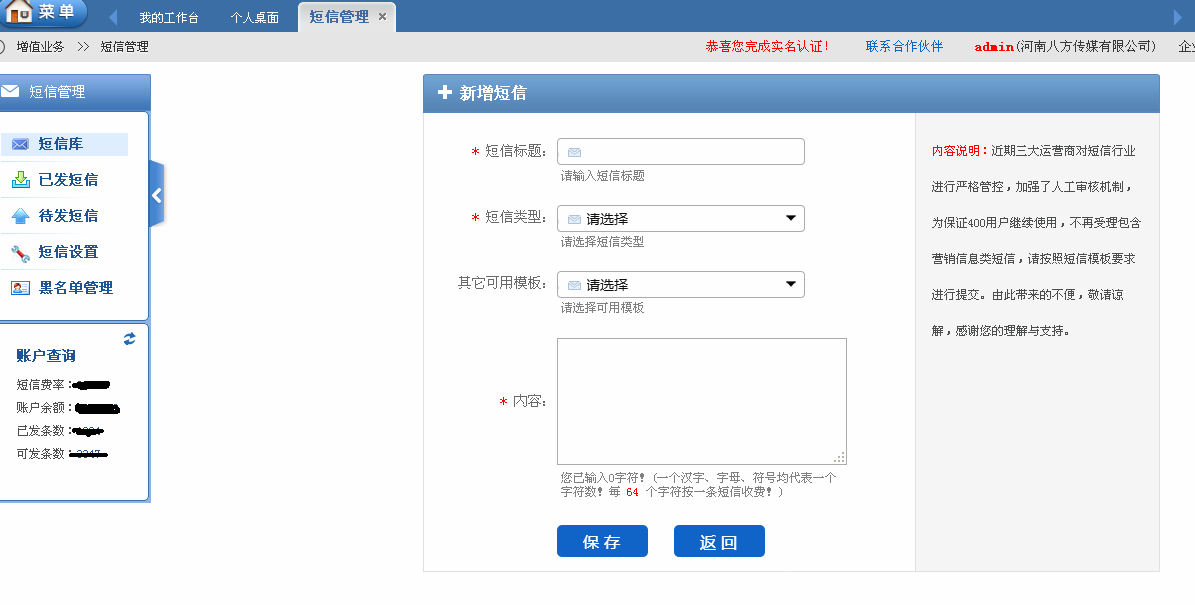1195x605 pixels.
Task: Collapse the left sidebar panel
Action: tap(156, 196)
